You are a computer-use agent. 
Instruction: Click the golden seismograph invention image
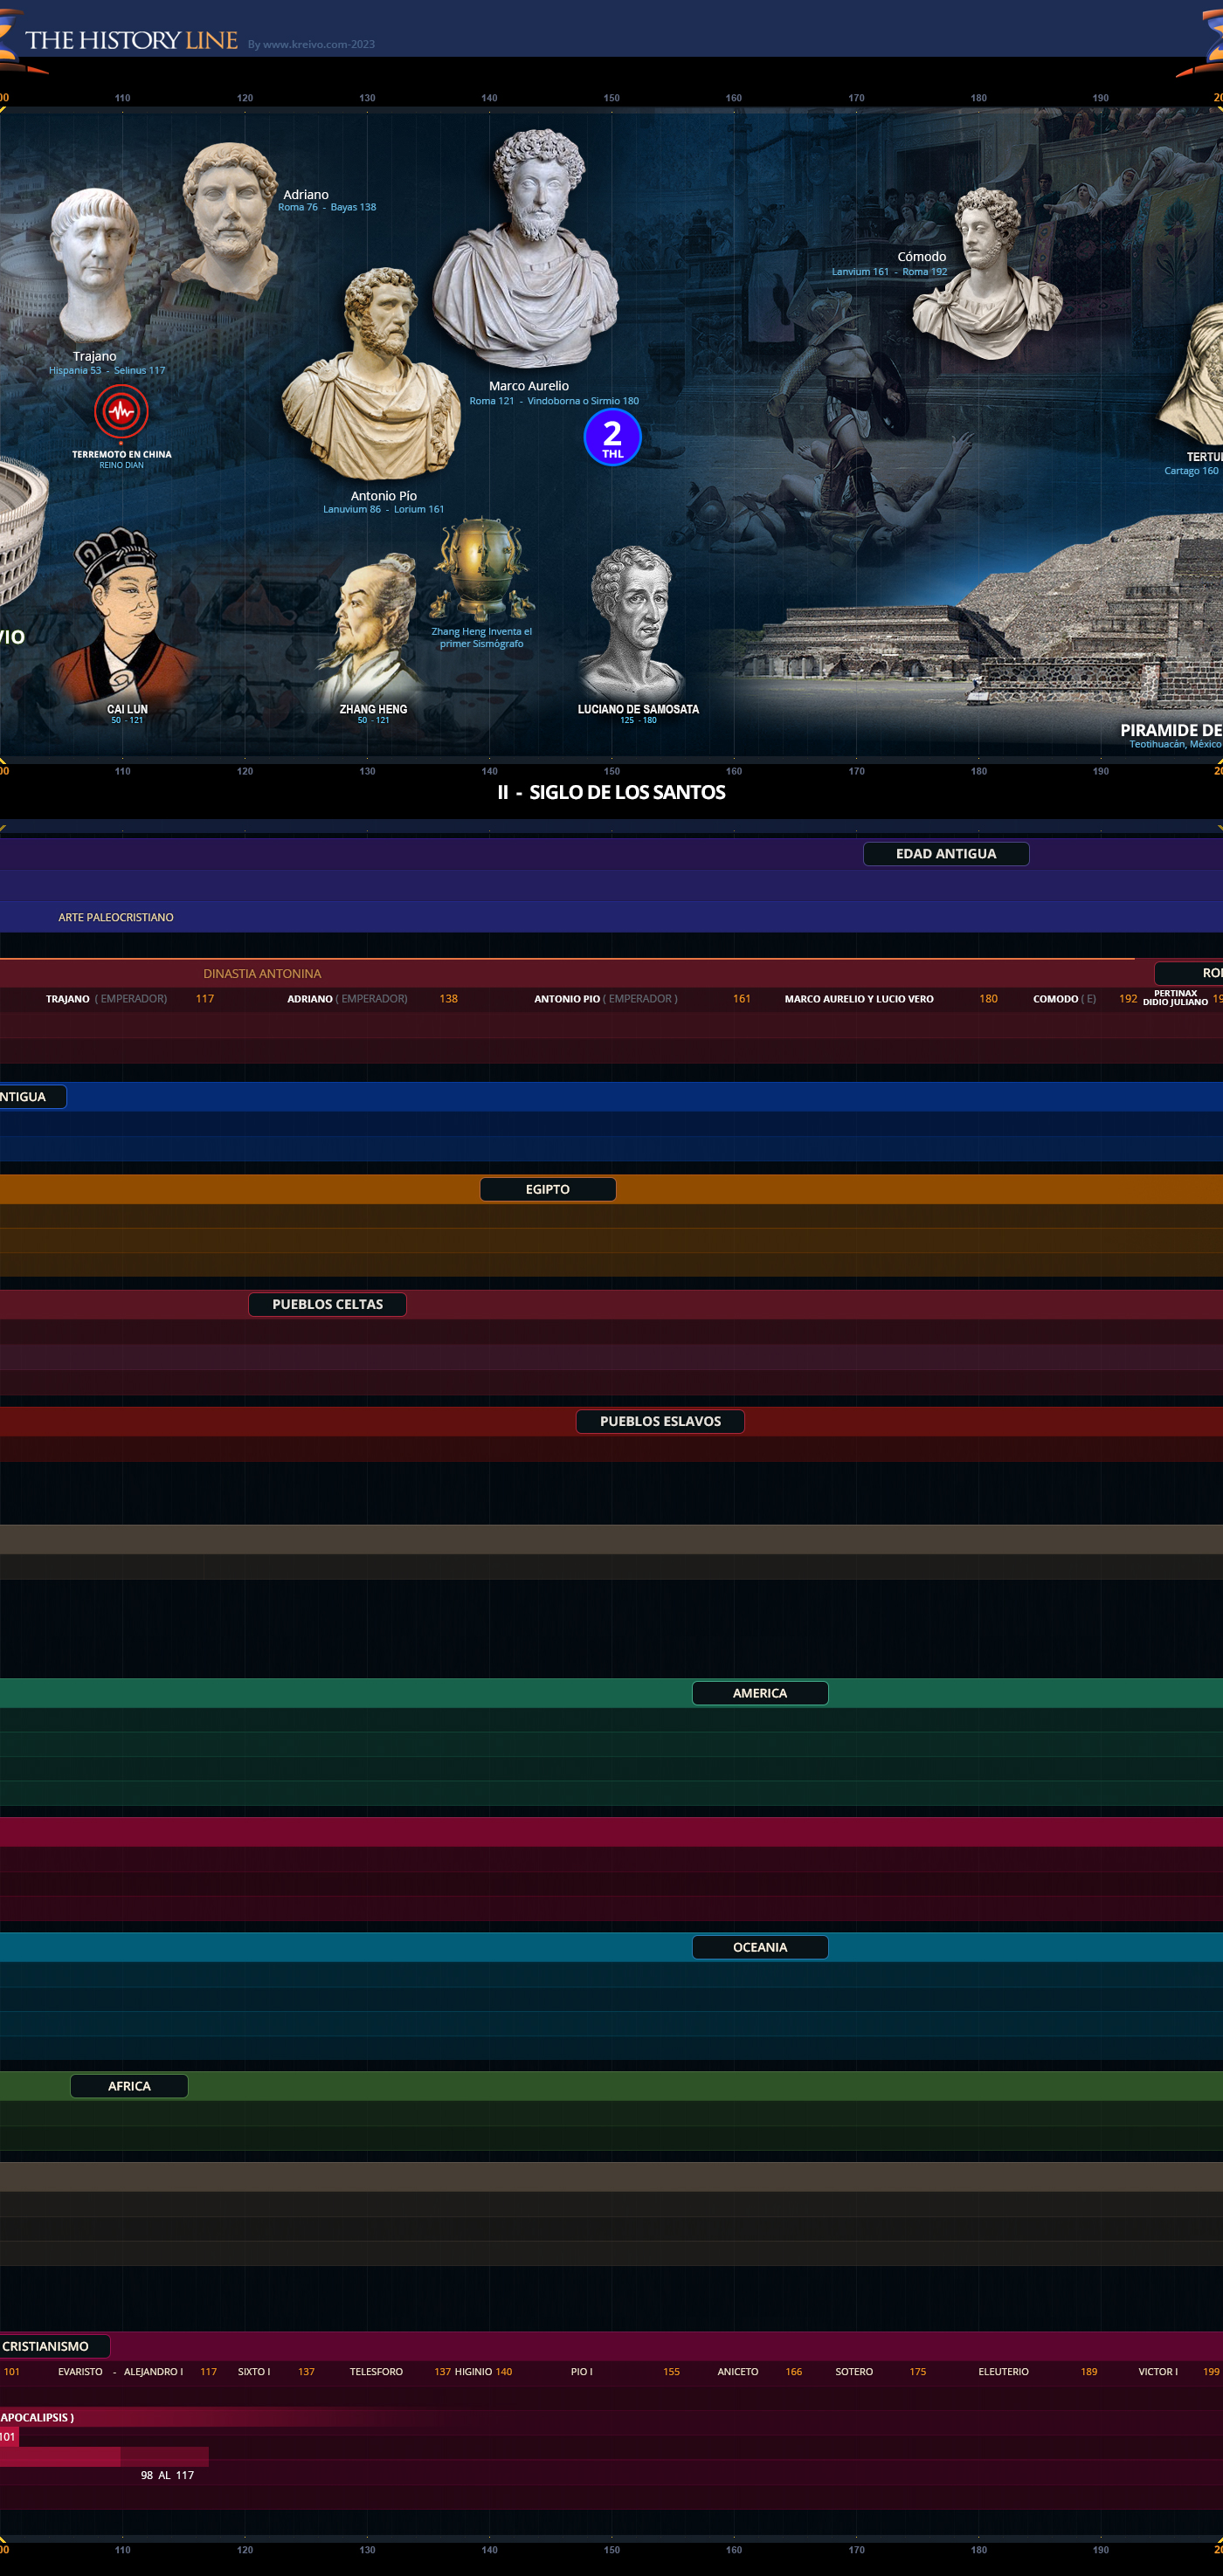point(482,570)
